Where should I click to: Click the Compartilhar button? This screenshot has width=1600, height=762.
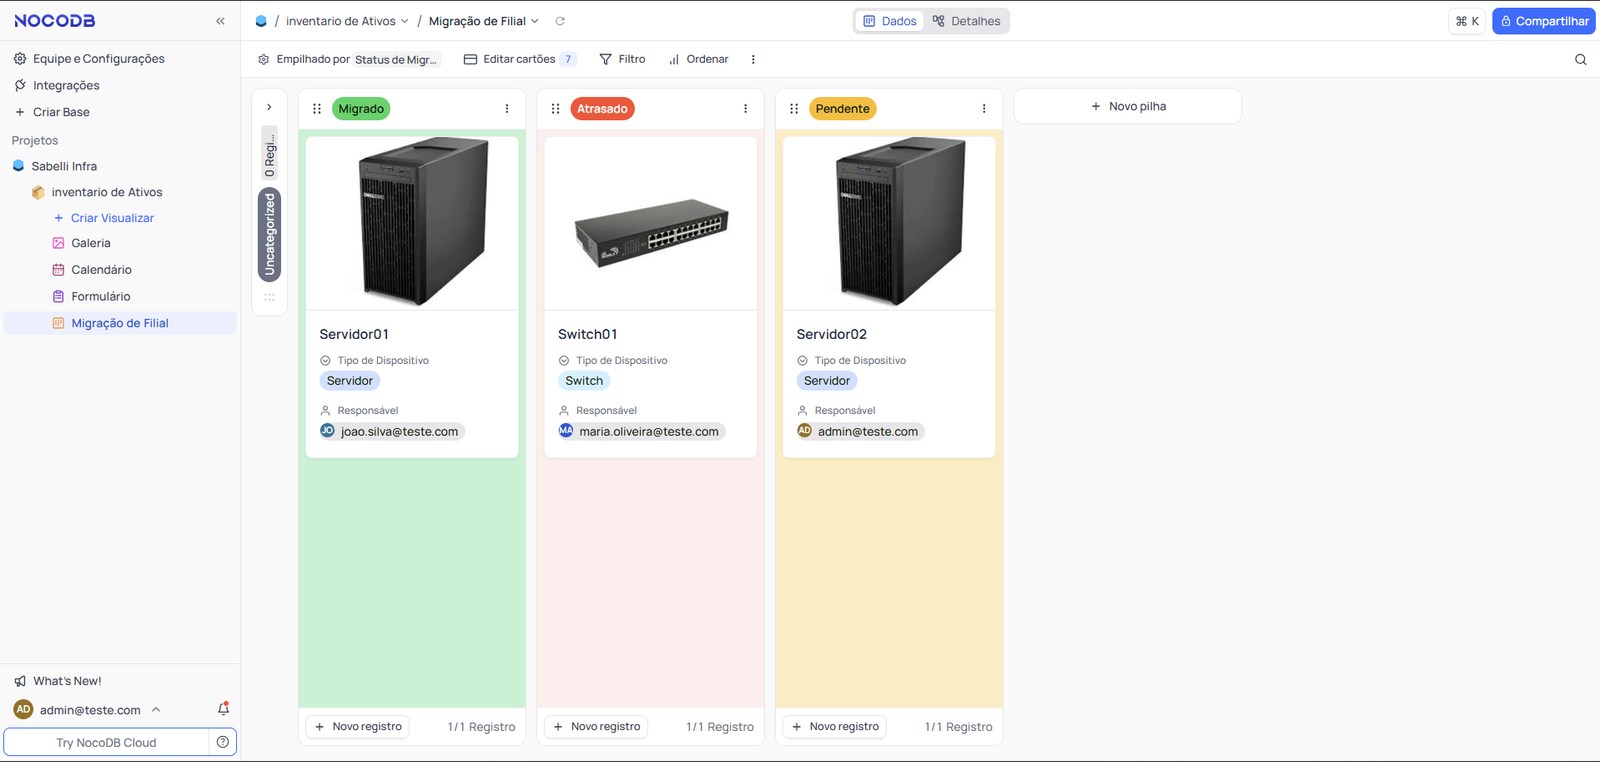[1543, 21]
